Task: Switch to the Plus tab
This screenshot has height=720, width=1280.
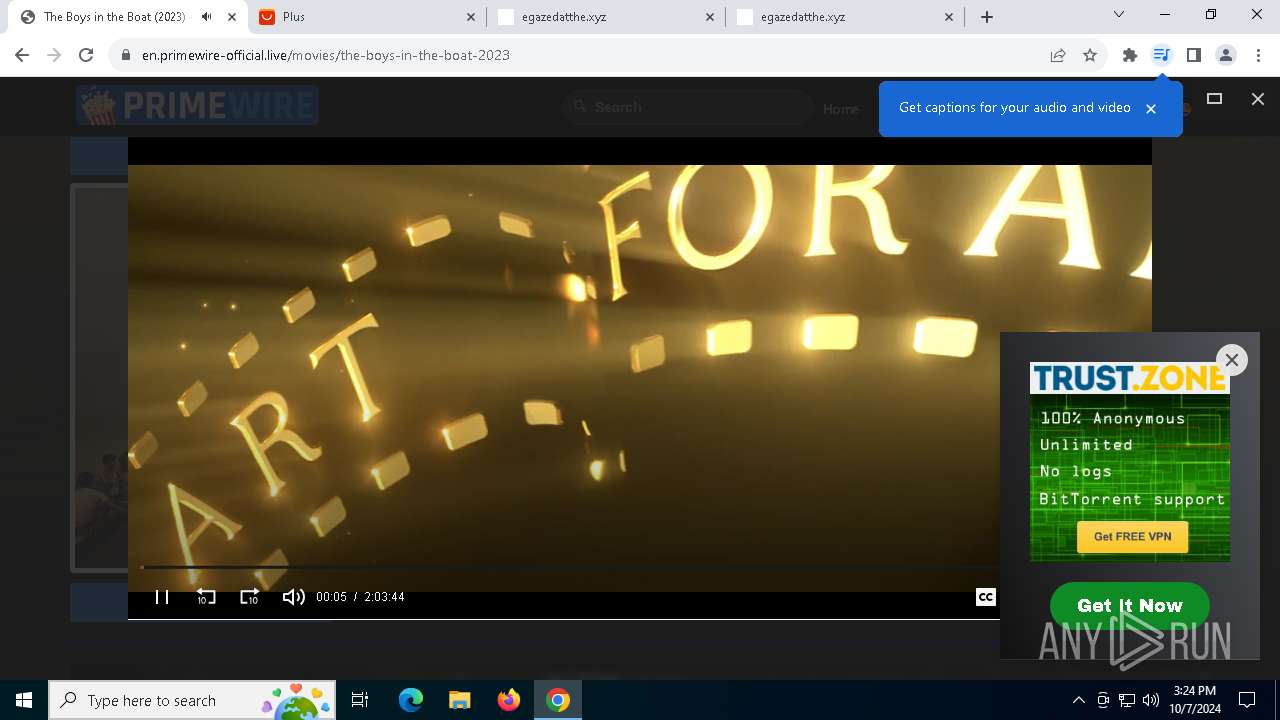Action: click(x=366, y=17)
